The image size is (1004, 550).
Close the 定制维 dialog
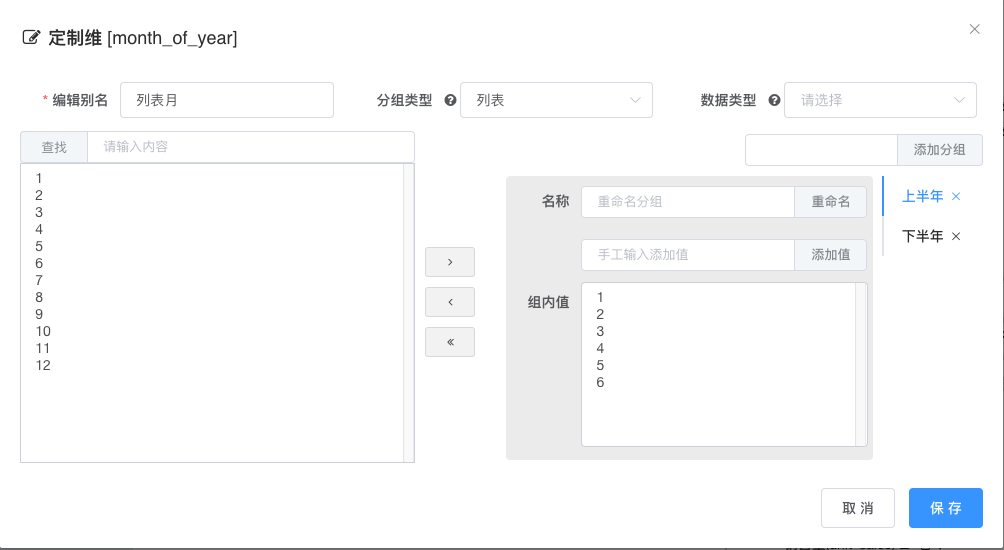pos(975,29)
